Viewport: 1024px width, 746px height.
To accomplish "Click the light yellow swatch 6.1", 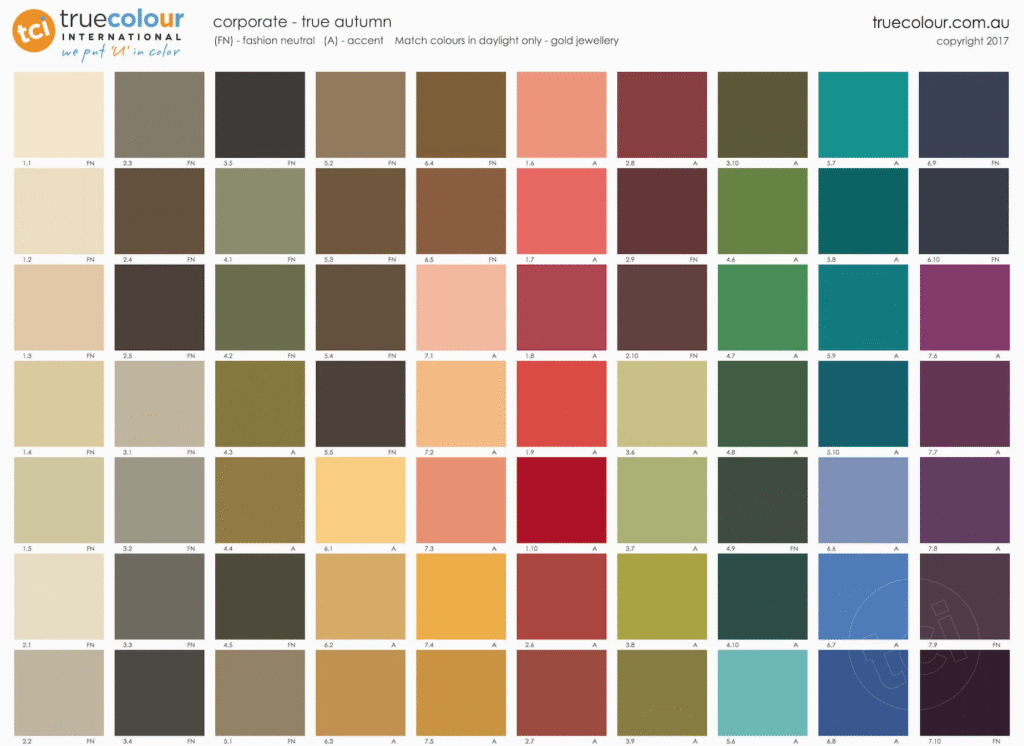I will click(360, 499).
